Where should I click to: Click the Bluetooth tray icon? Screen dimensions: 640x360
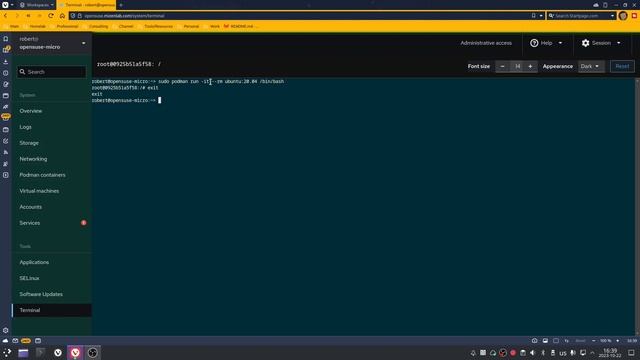click(x=543, y=353)
